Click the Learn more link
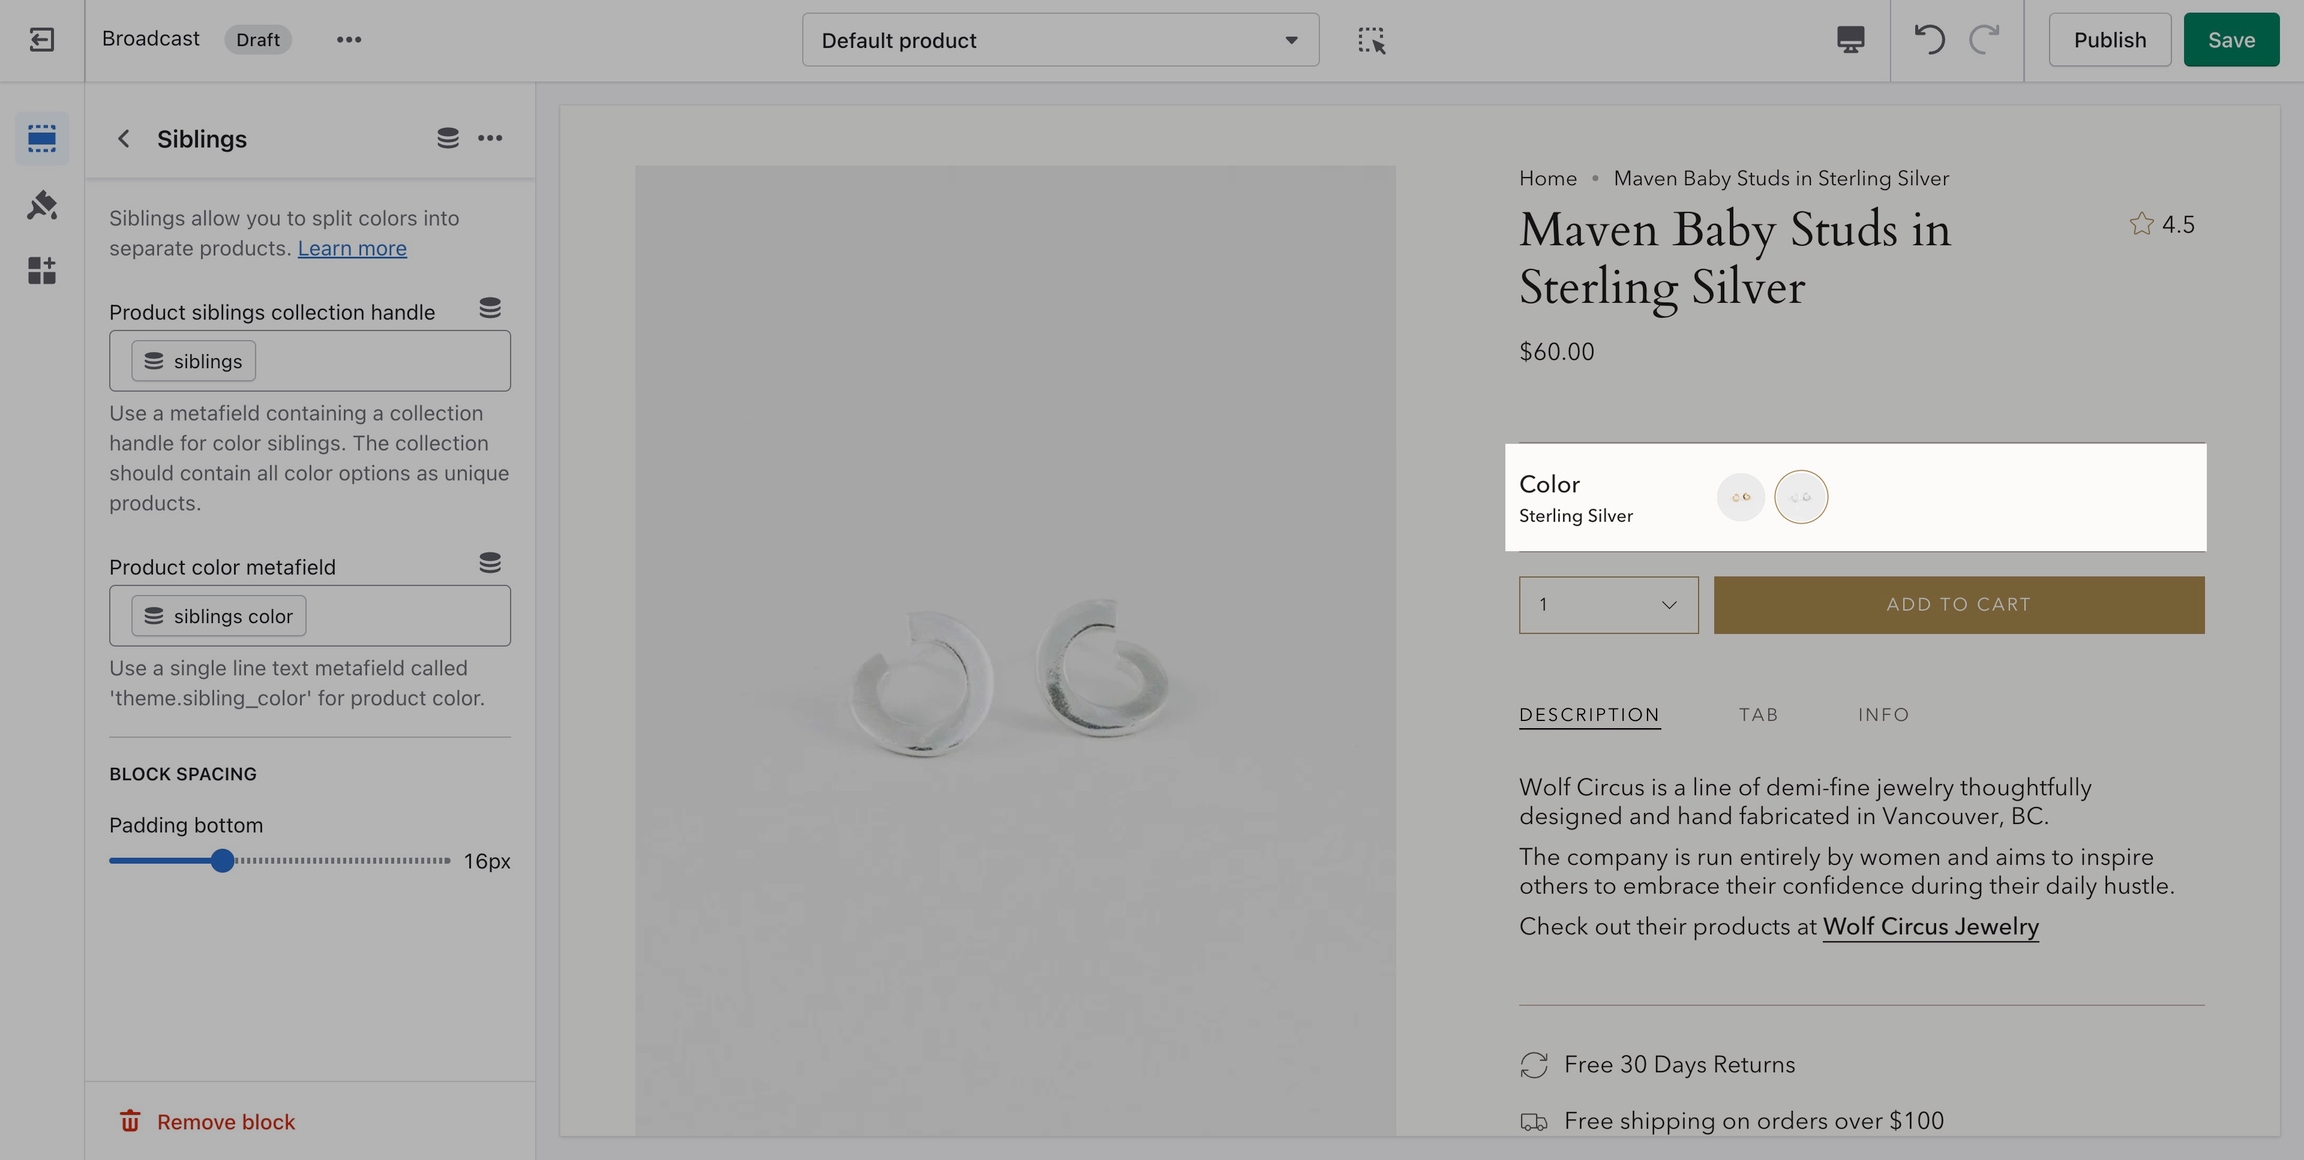Screen dimensions: 2304x1160 352,248
